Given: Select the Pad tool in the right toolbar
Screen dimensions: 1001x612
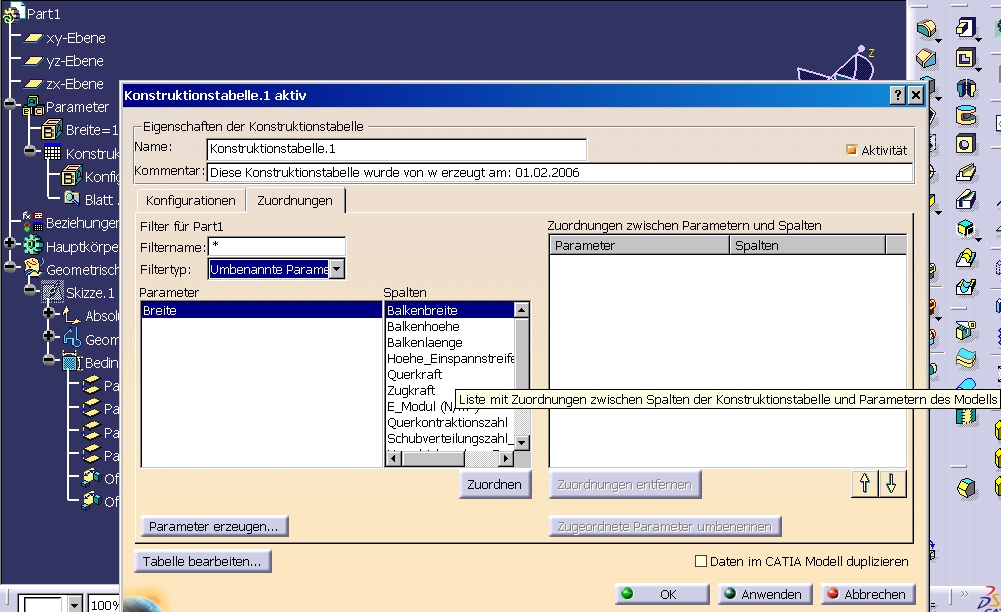Looking at the screenshot, I should pos(965,28).
